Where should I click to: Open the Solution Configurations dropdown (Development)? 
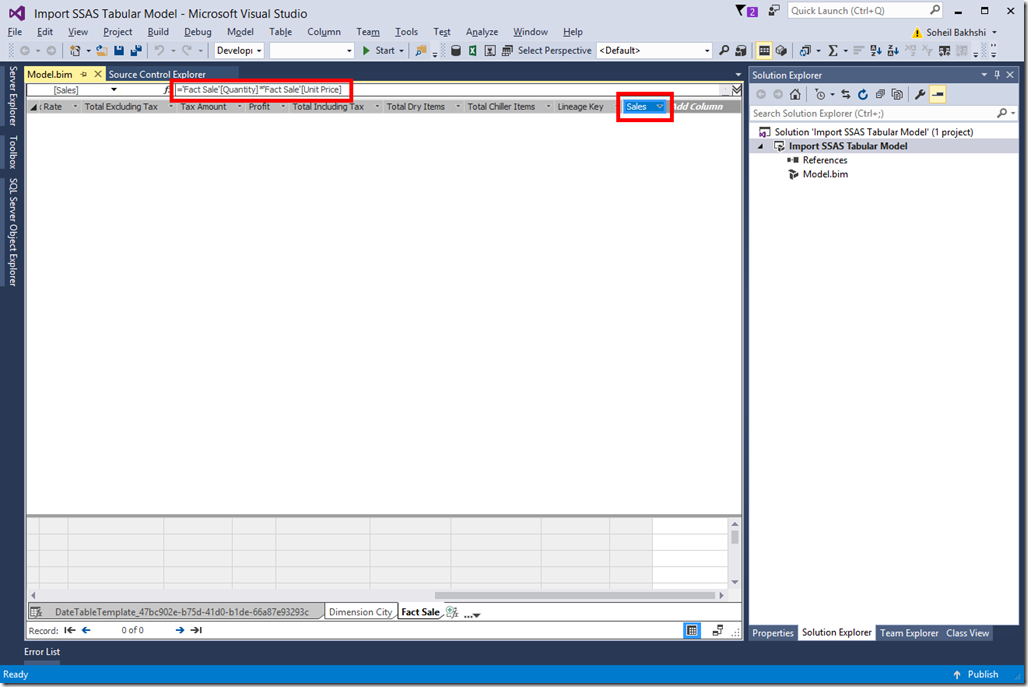pyautogui.click(x=239, y=50)
